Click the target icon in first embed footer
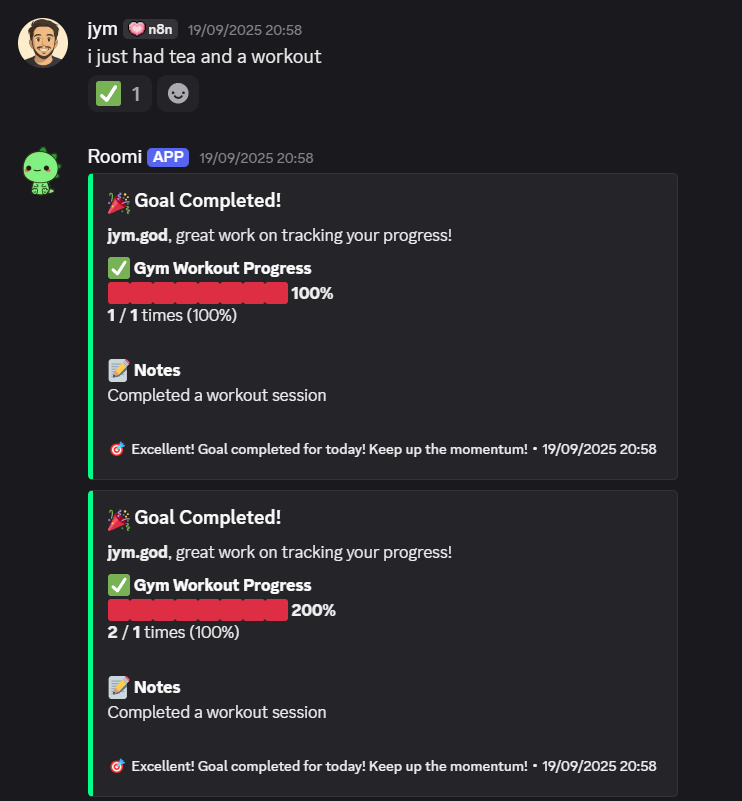 [116, 449]
